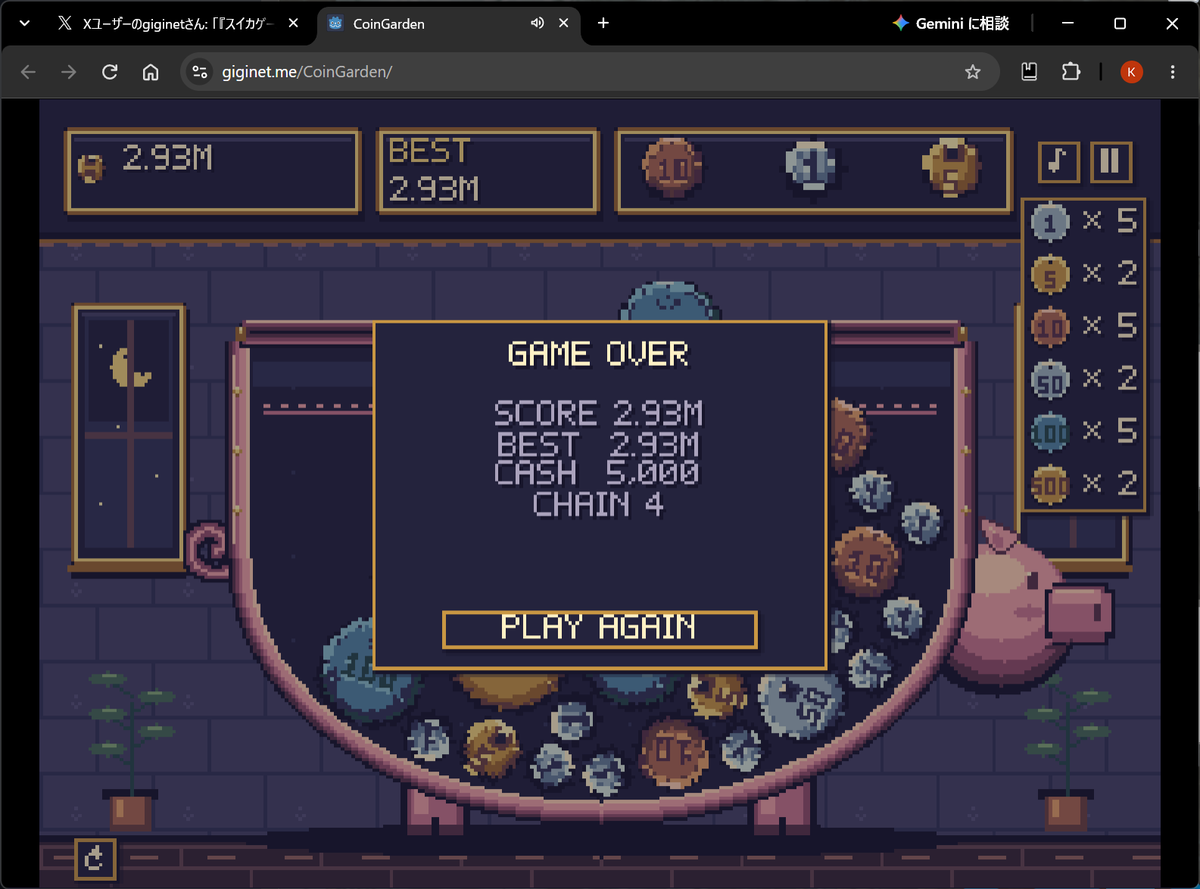
Task: Click the gold coin in preview panel
Action: coord(950,167)
